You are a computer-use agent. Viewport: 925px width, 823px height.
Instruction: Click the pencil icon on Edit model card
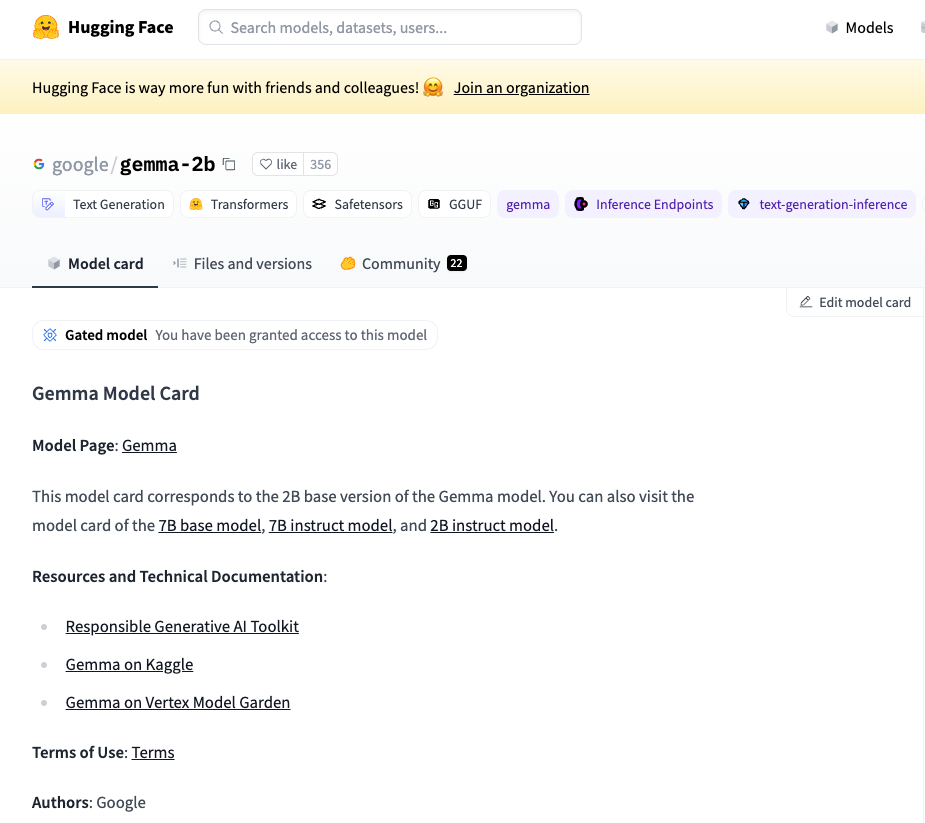806,302
